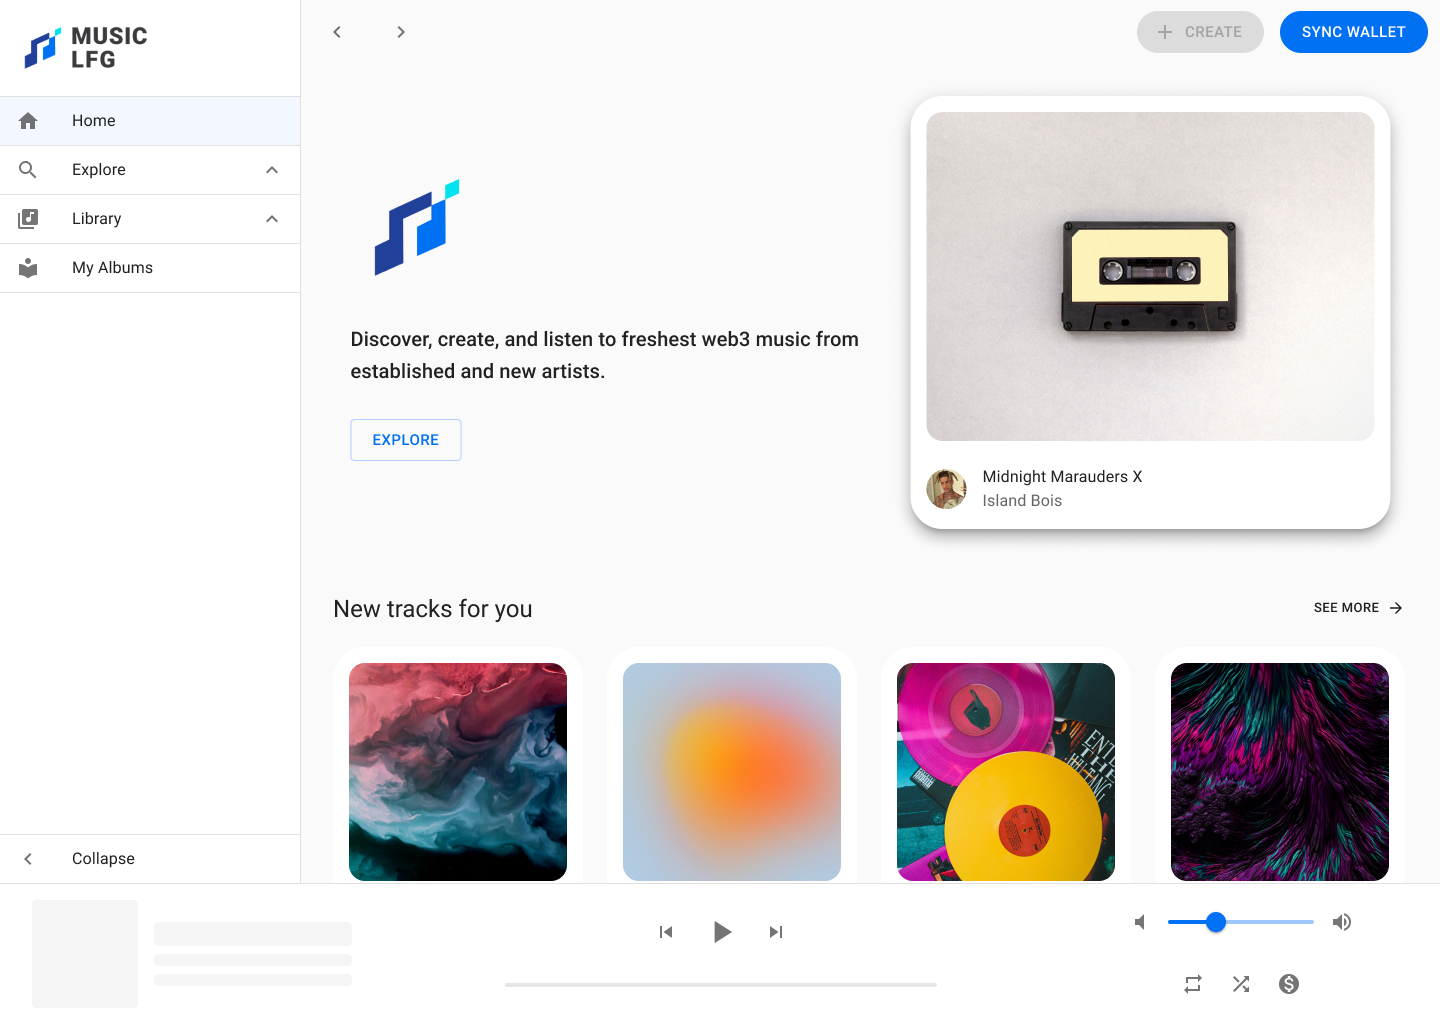The image size is (1440, 1024).
Task: Click the Explore magnifier icon
Action: (28, 170)
